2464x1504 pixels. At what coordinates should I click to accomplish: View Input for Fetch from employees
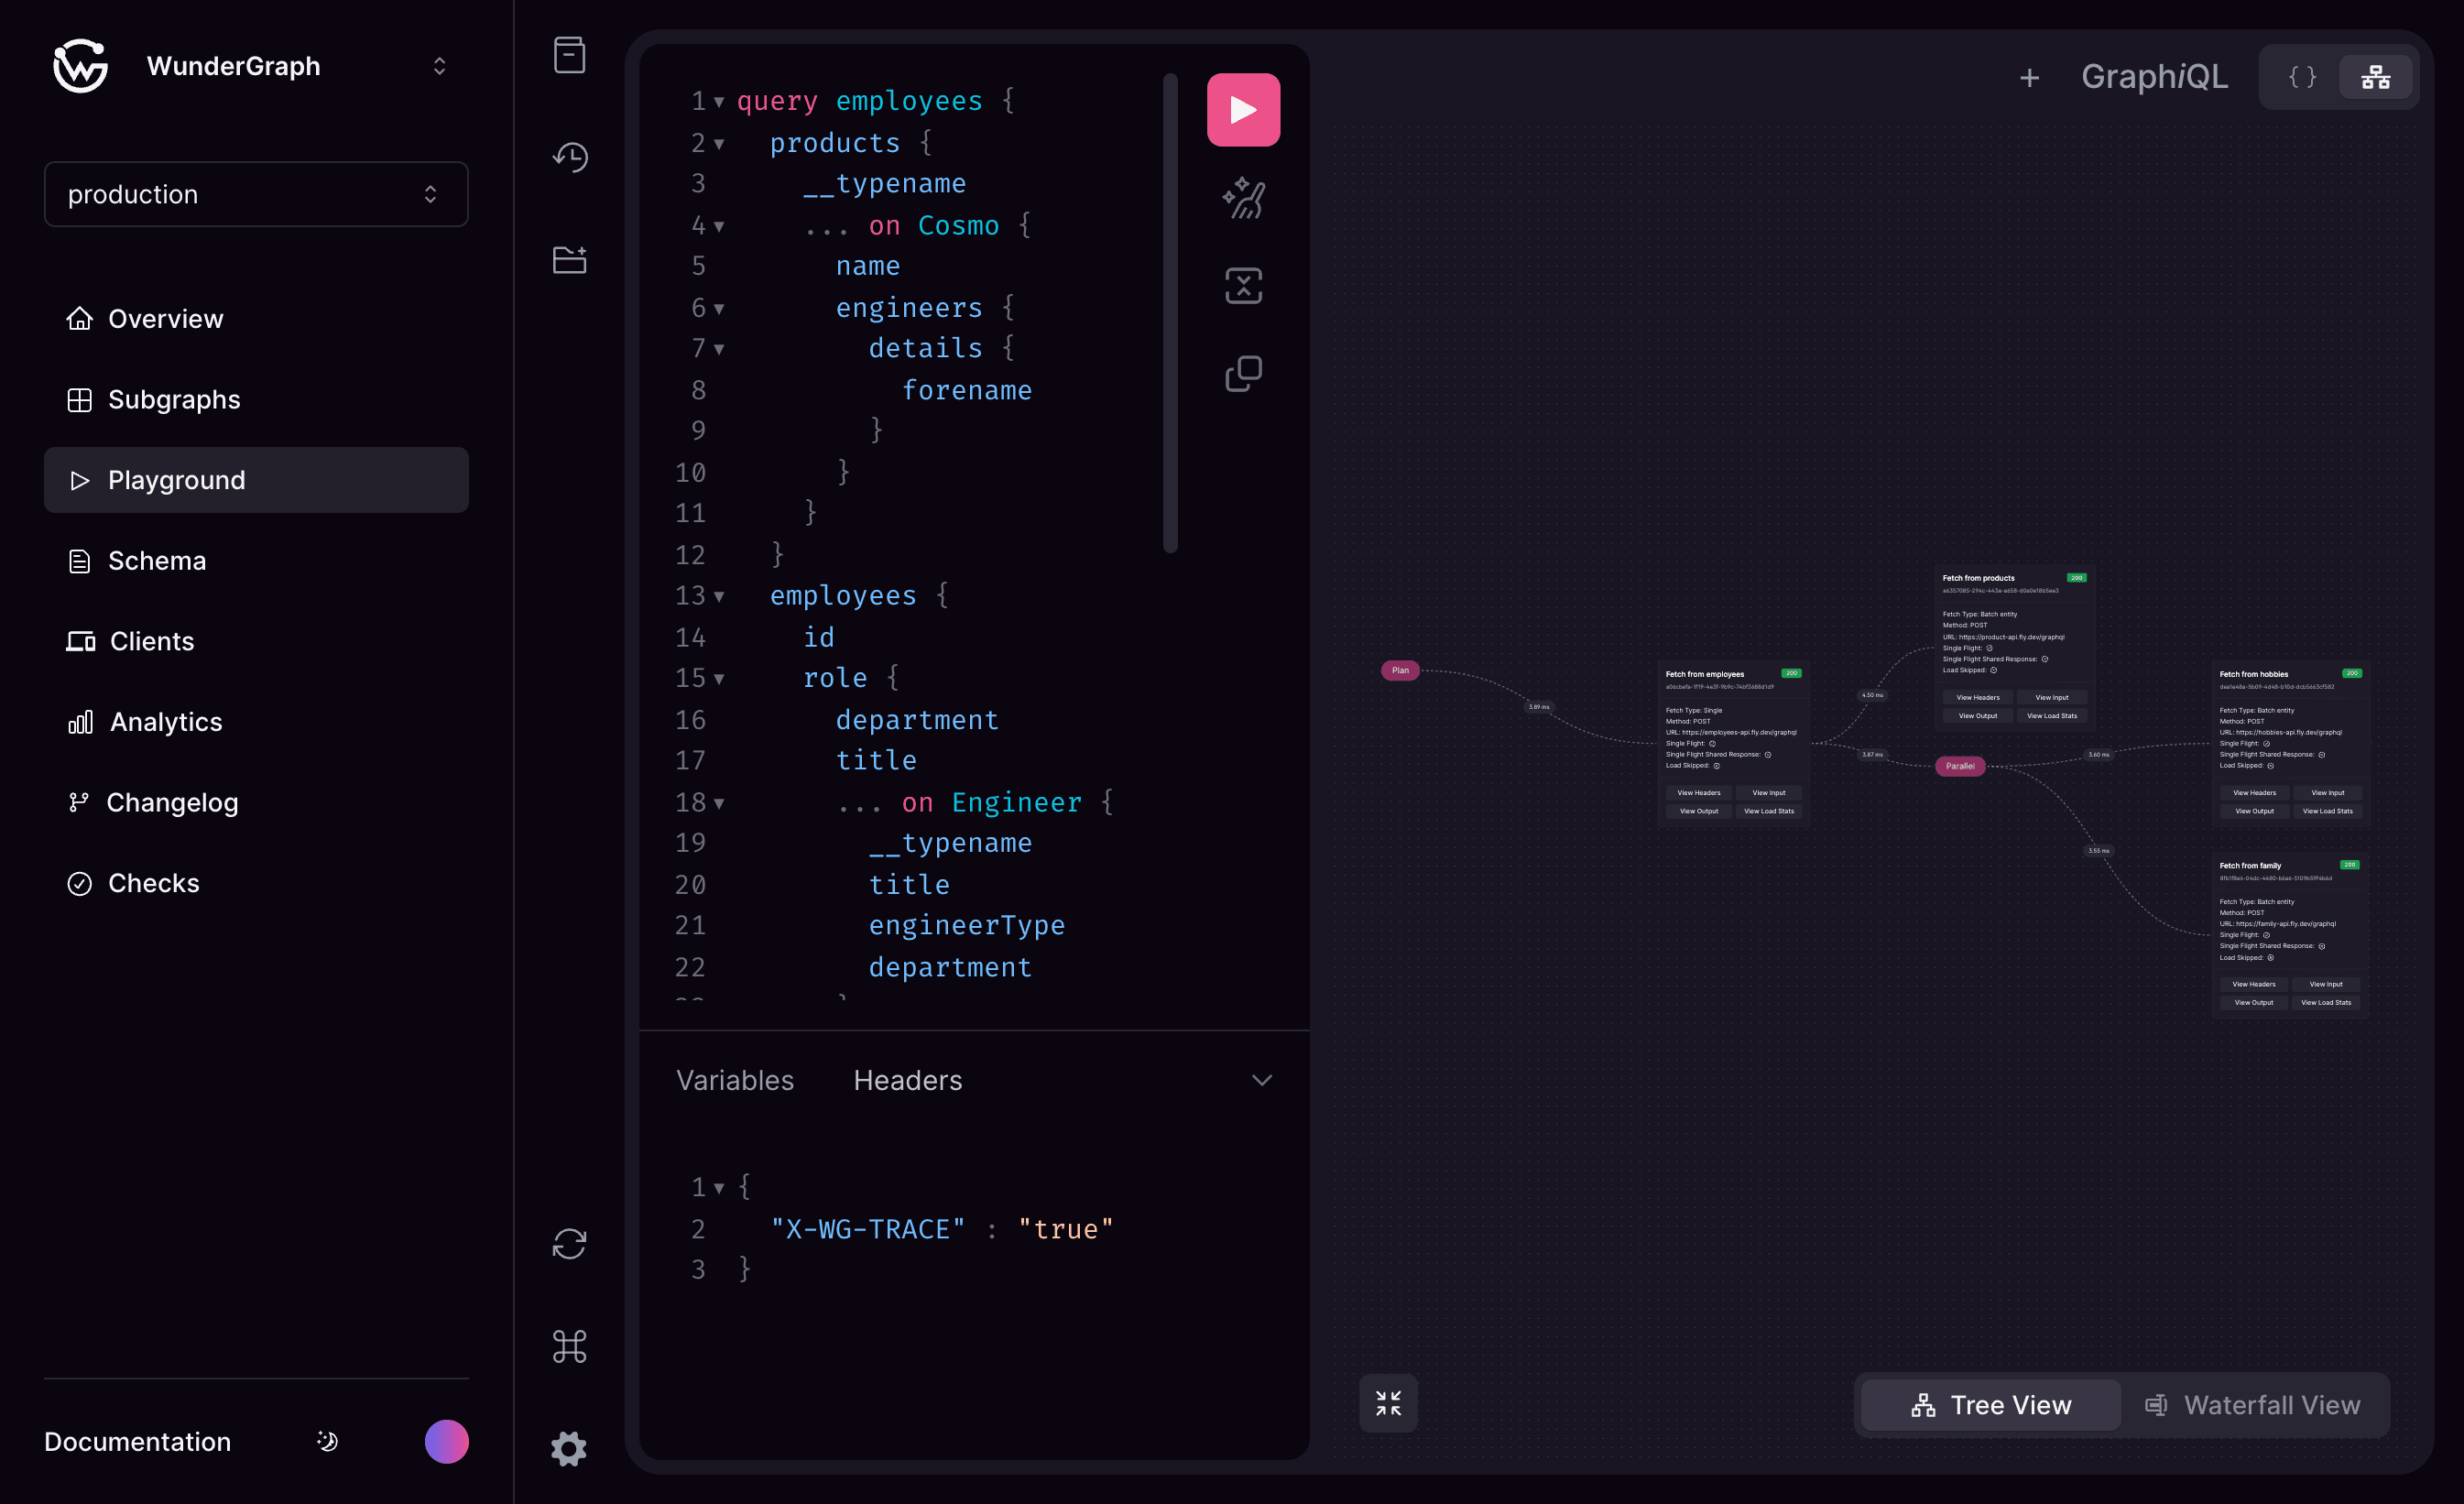pyautogui.click(x=1768, y=792)
